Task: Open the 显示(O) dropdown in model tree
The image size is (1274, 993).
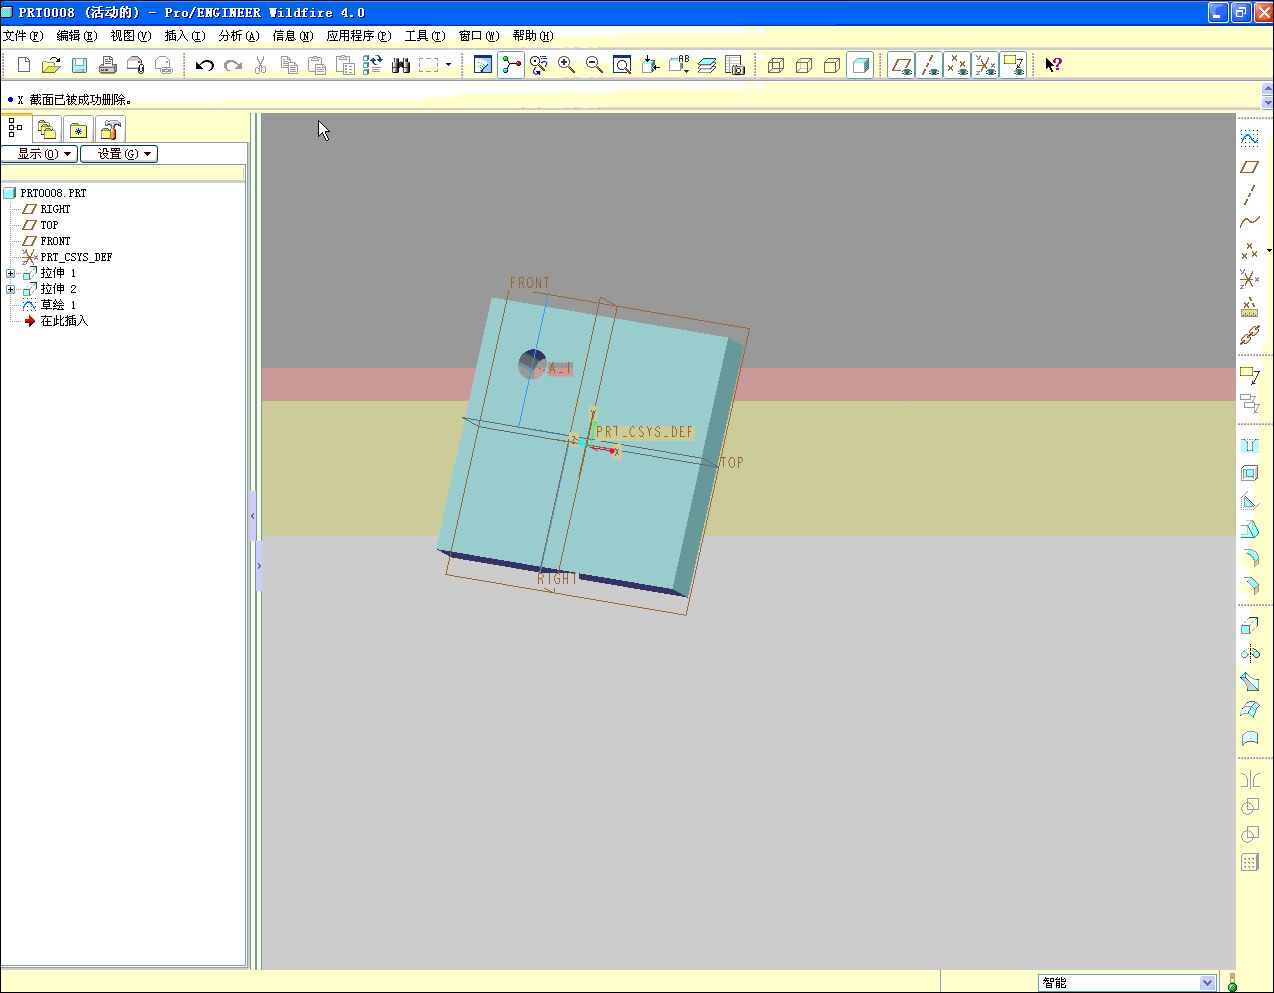Action: click(39, 154)
